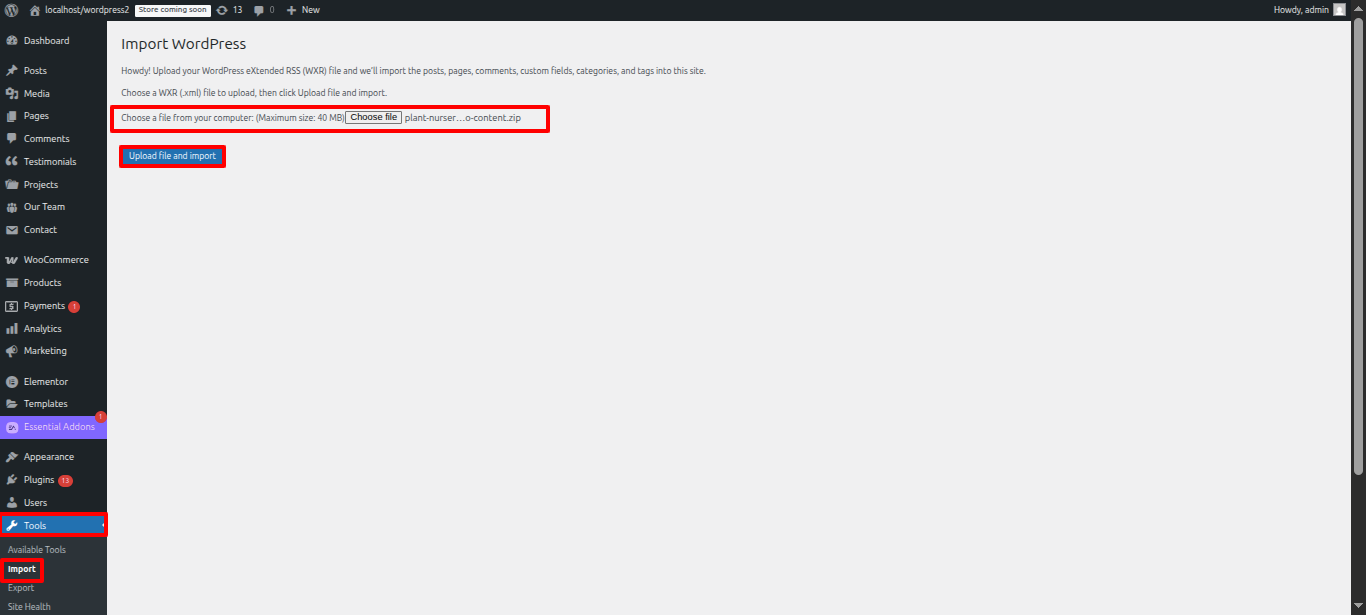Screen dimensions: 1366x615
Task: Open the Plugins menu item
Action: pos(39,480)
